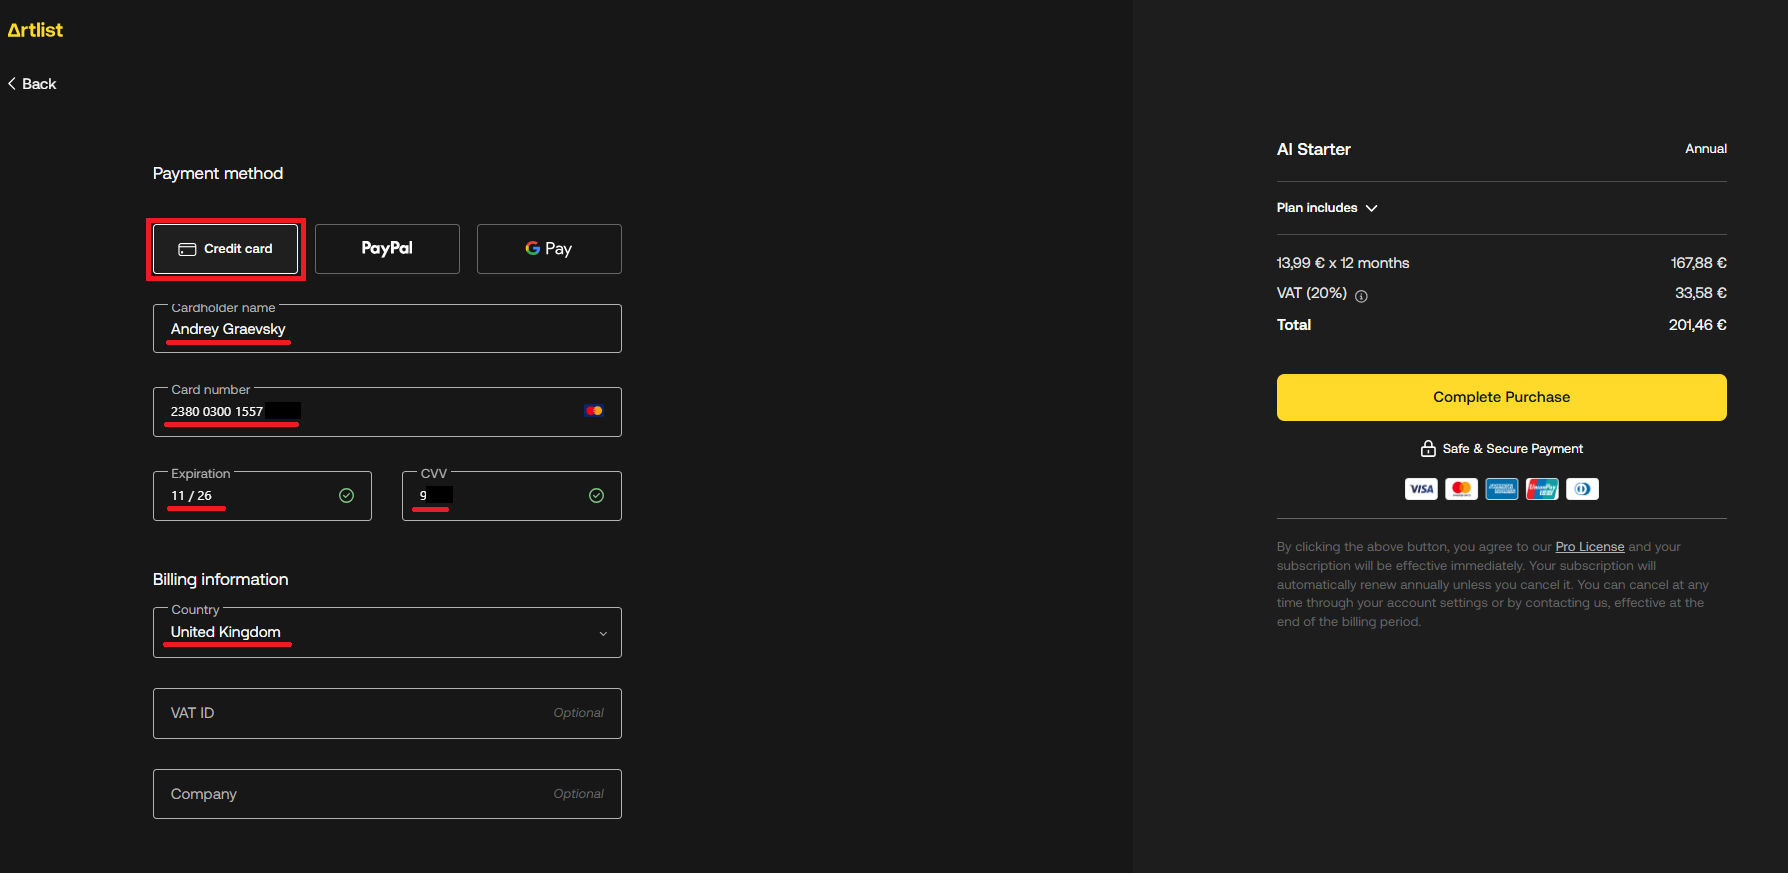
Task: Click the Visa card logo
Action: (1421, 489)
